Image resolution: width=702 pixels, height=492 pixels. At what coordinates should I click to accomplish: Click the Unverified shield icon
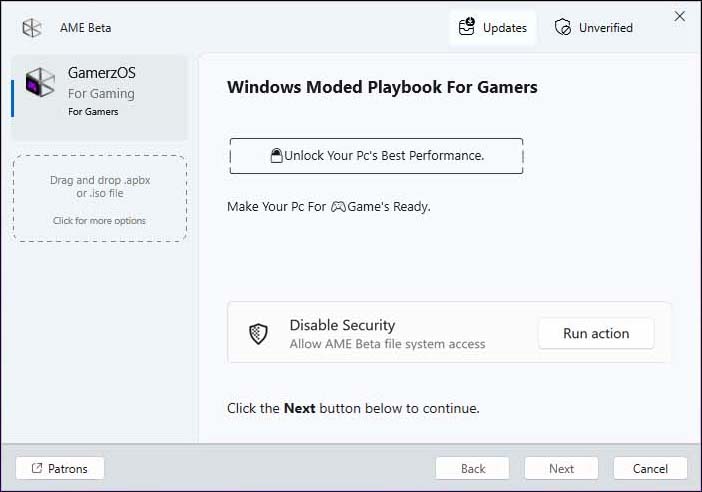coord(563,27)
